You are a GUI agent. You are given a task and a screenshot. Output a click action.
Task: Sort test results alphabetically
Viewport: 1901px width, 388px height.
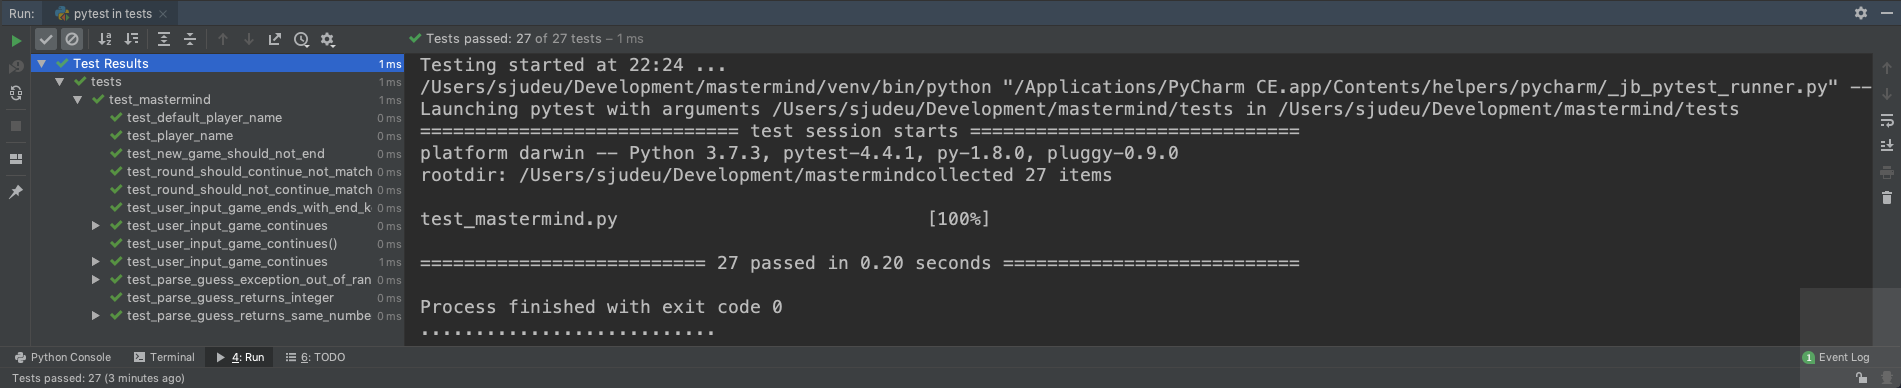click(105, 39)
